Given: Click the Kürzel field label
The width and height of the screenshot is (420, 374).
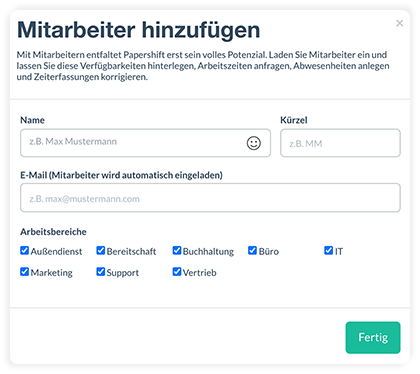Looking at the screenshot, I should pos(294,120).
